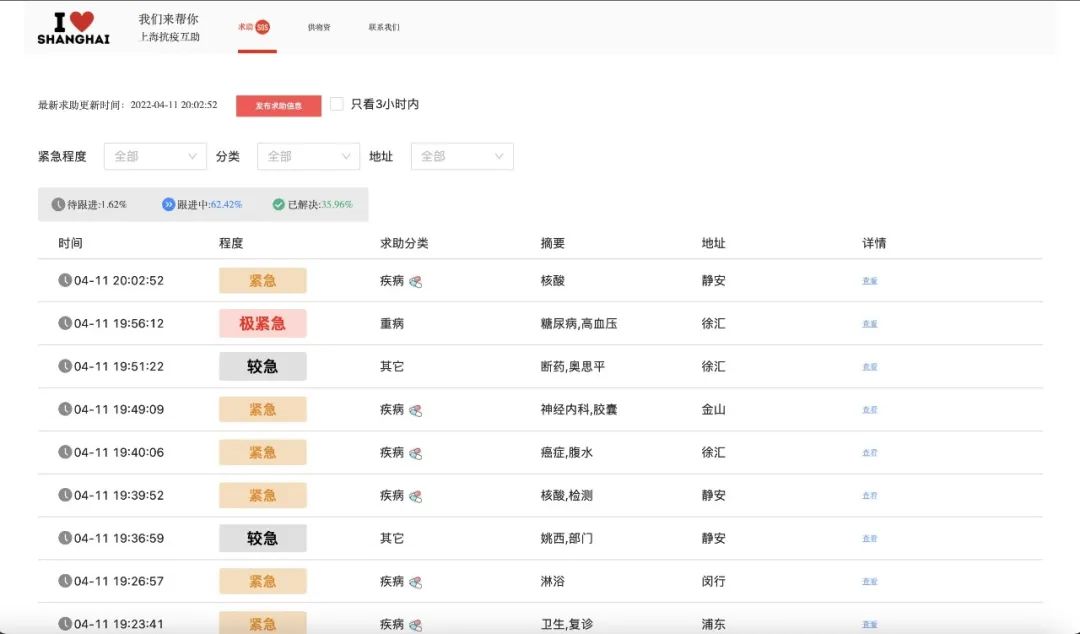Click the red 发布求助信息 button
Image resolution: width=1080 pixels, height=634 pixels.
pos(278,105)
